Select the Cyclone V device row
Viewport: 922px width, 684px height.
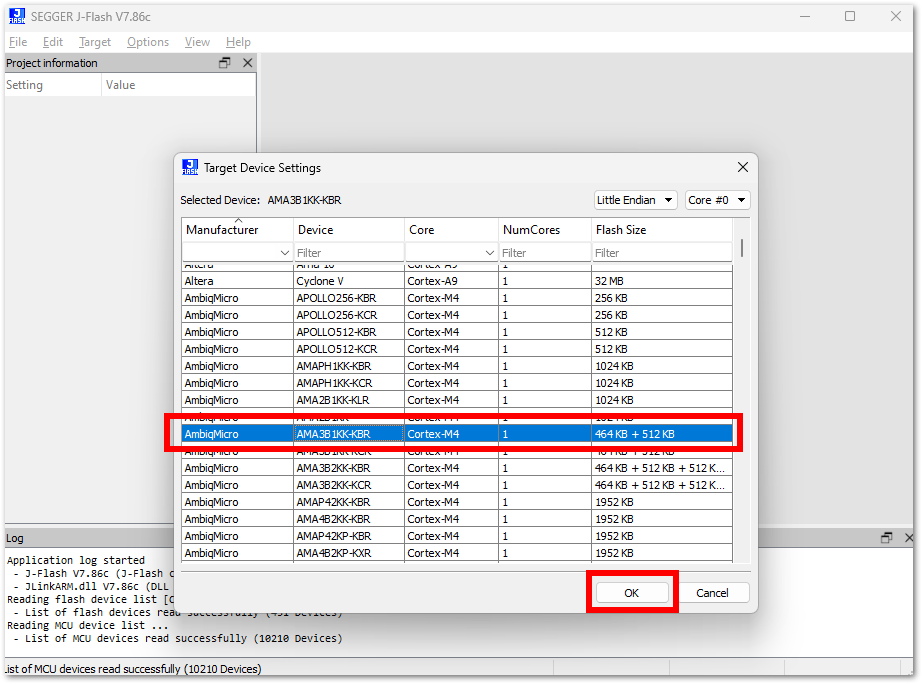(x=457, y=281)
